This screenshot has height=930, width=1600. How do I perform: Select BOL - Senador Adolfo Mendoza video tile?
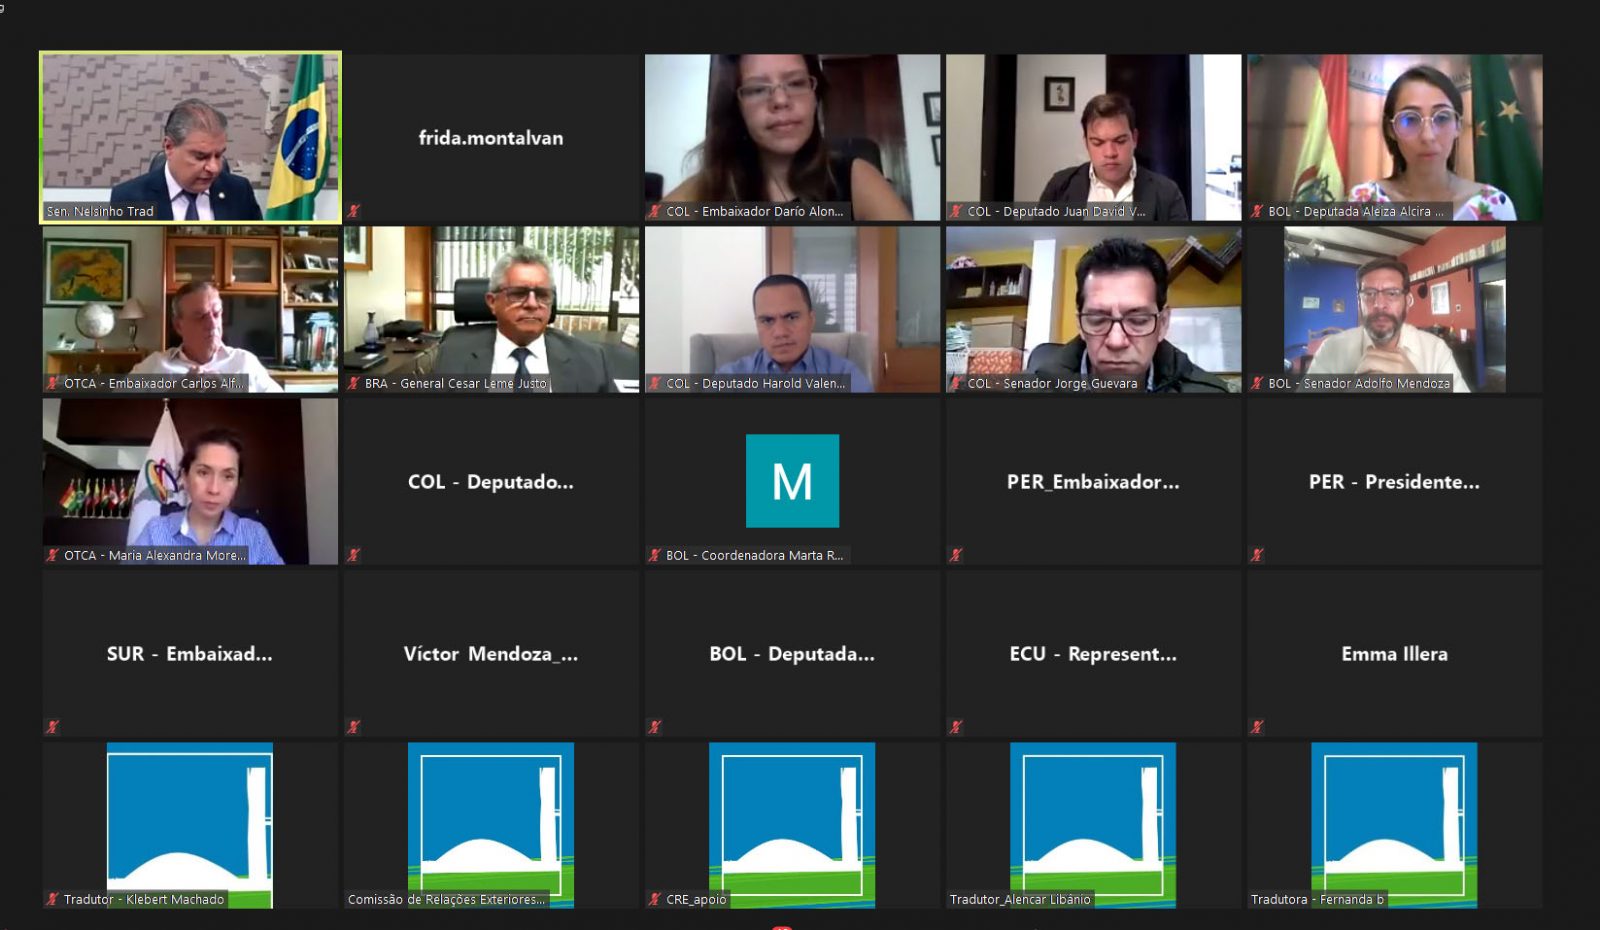tap(1394, 309)
